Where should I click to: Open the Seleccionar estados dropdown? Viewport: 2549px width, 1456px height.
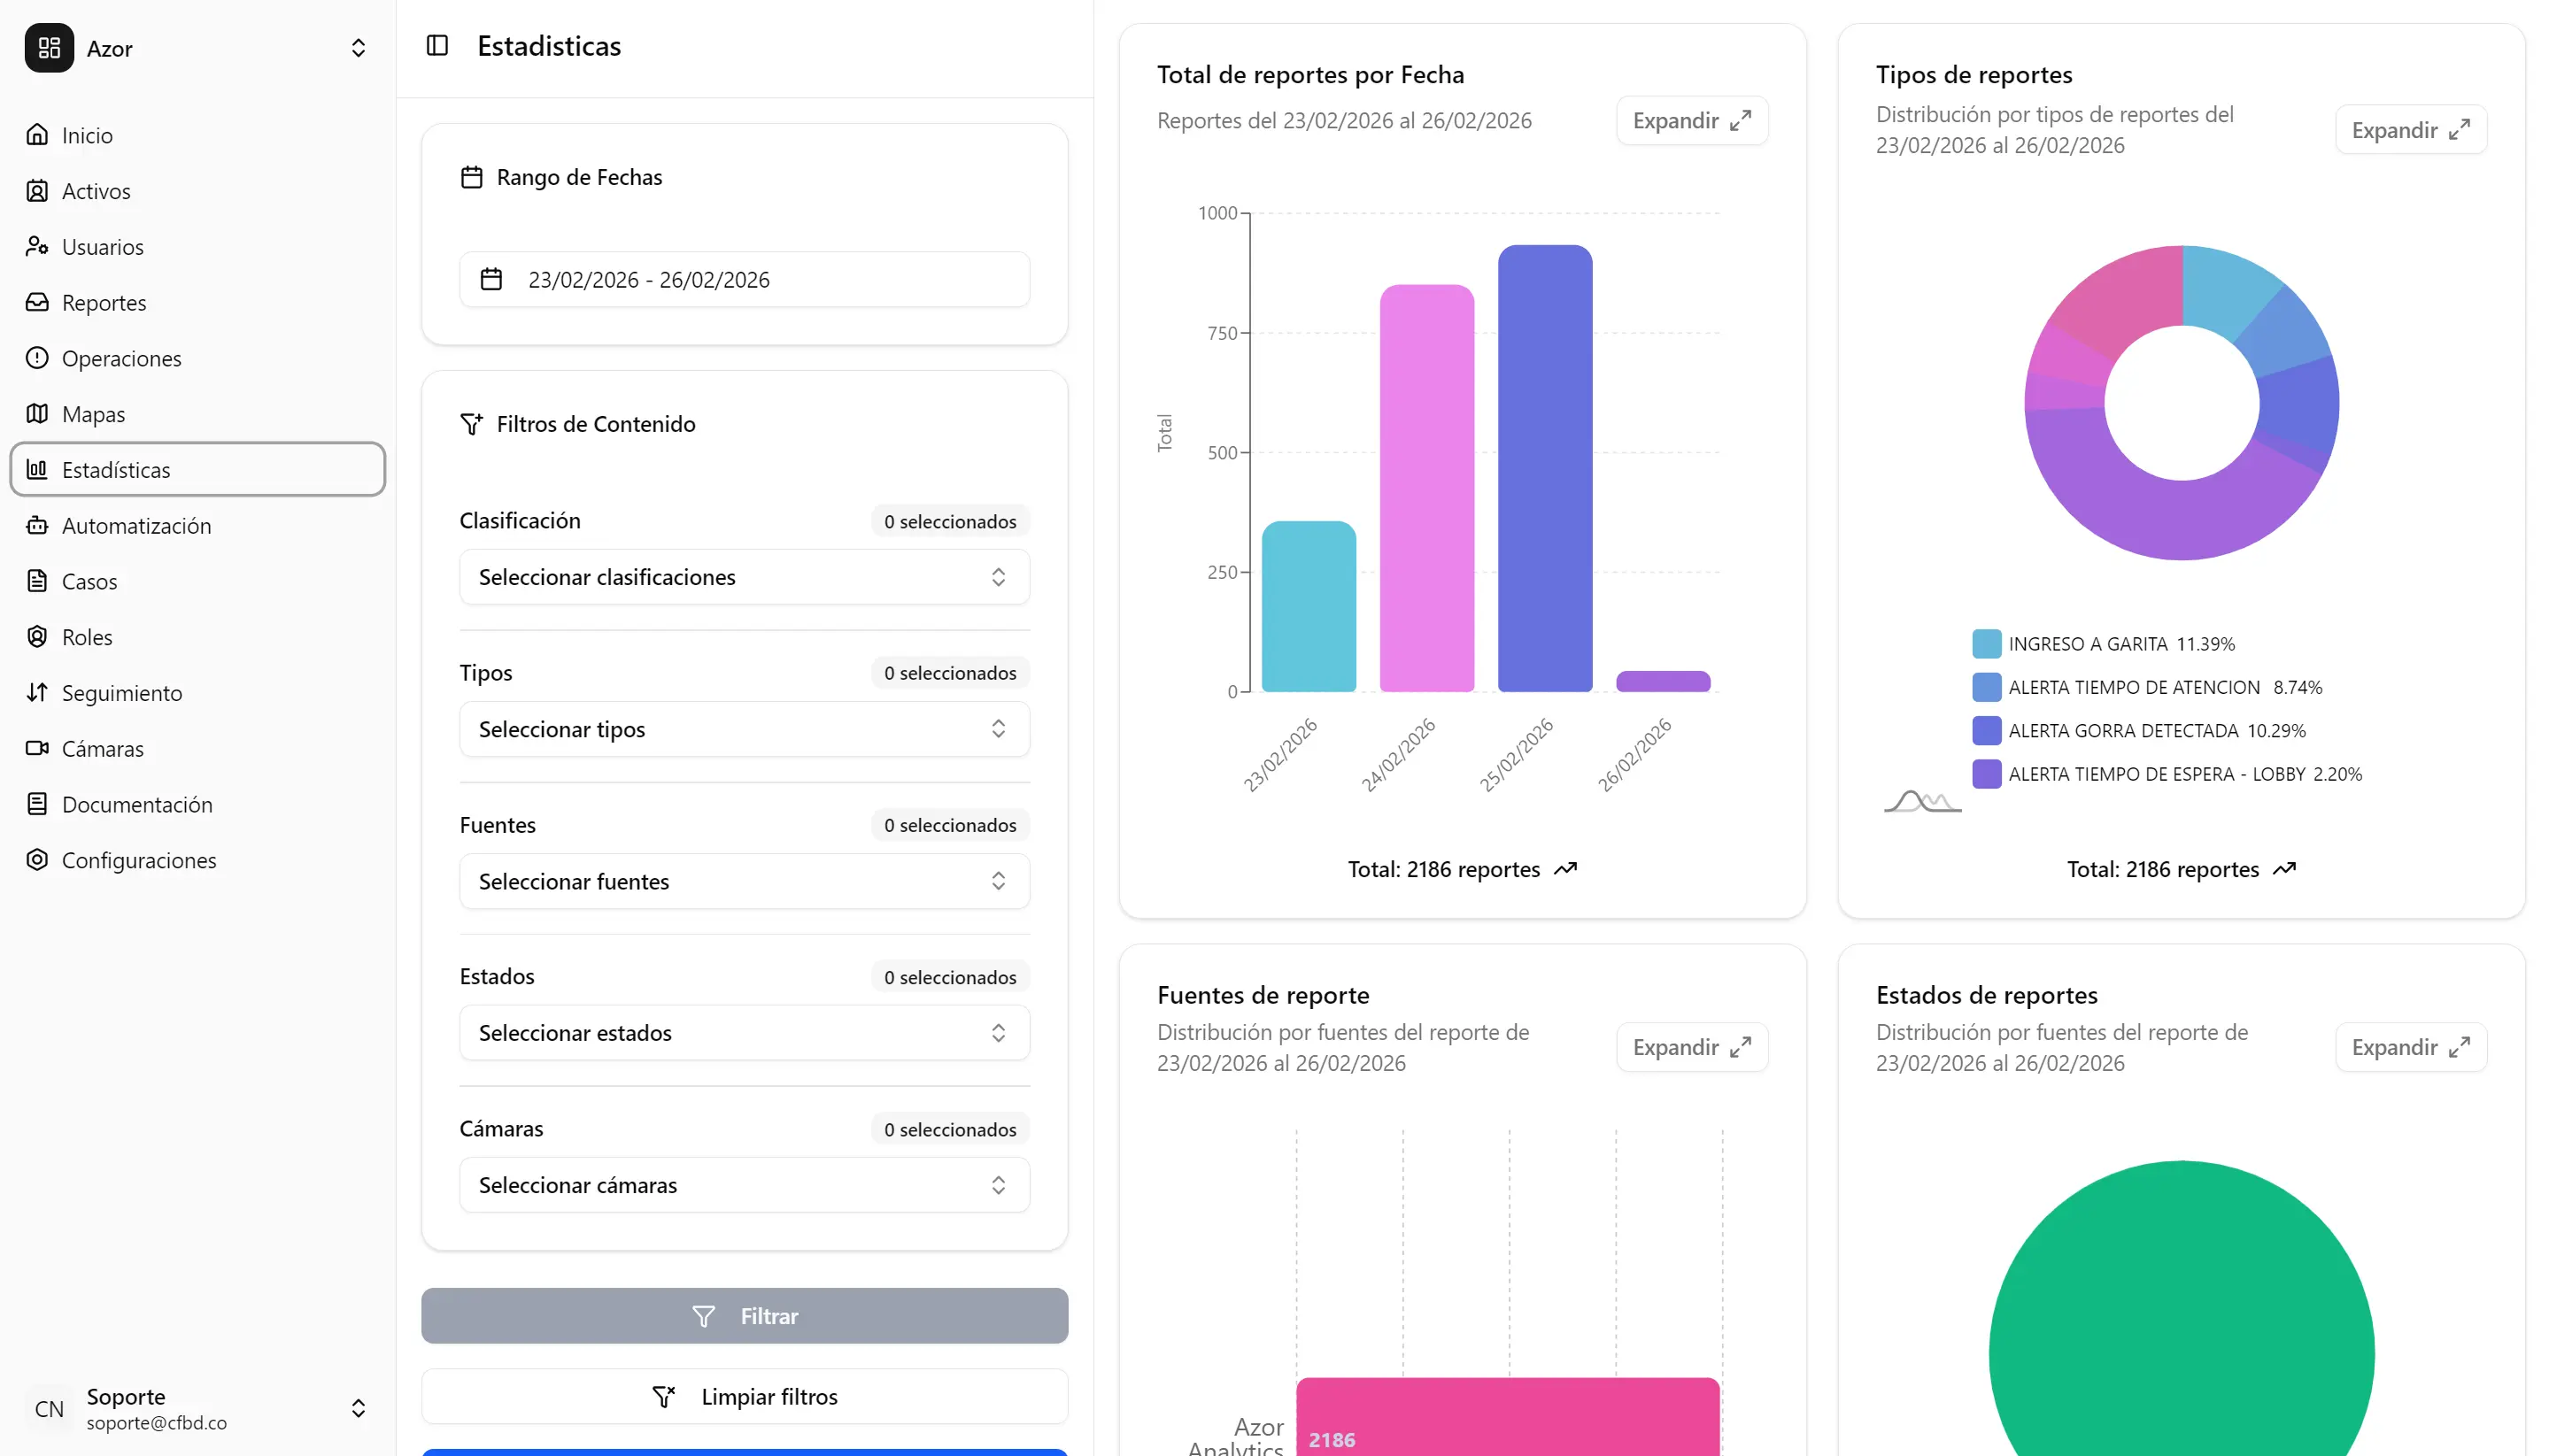pos(744,1032)
